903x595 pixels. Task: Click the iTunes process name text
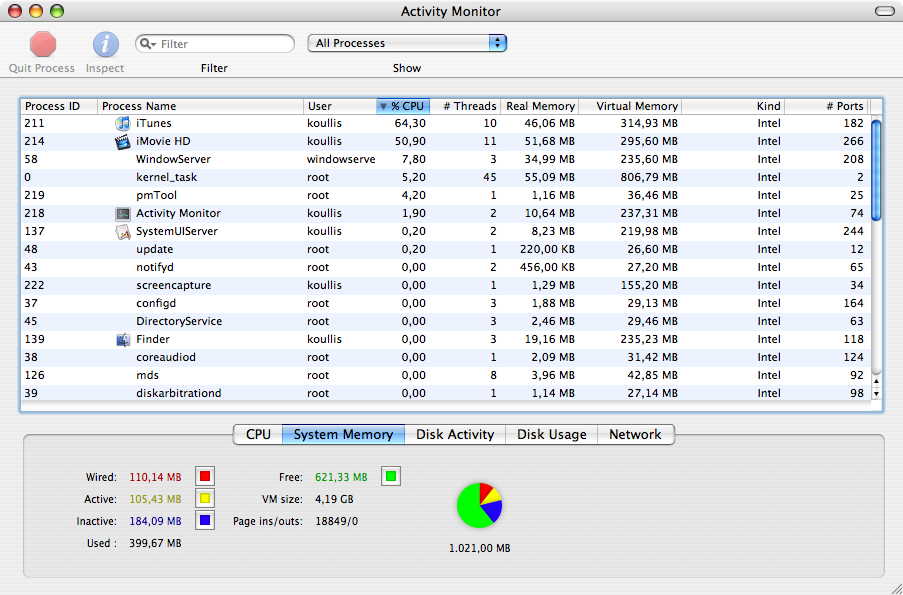[x=154, y=123]
